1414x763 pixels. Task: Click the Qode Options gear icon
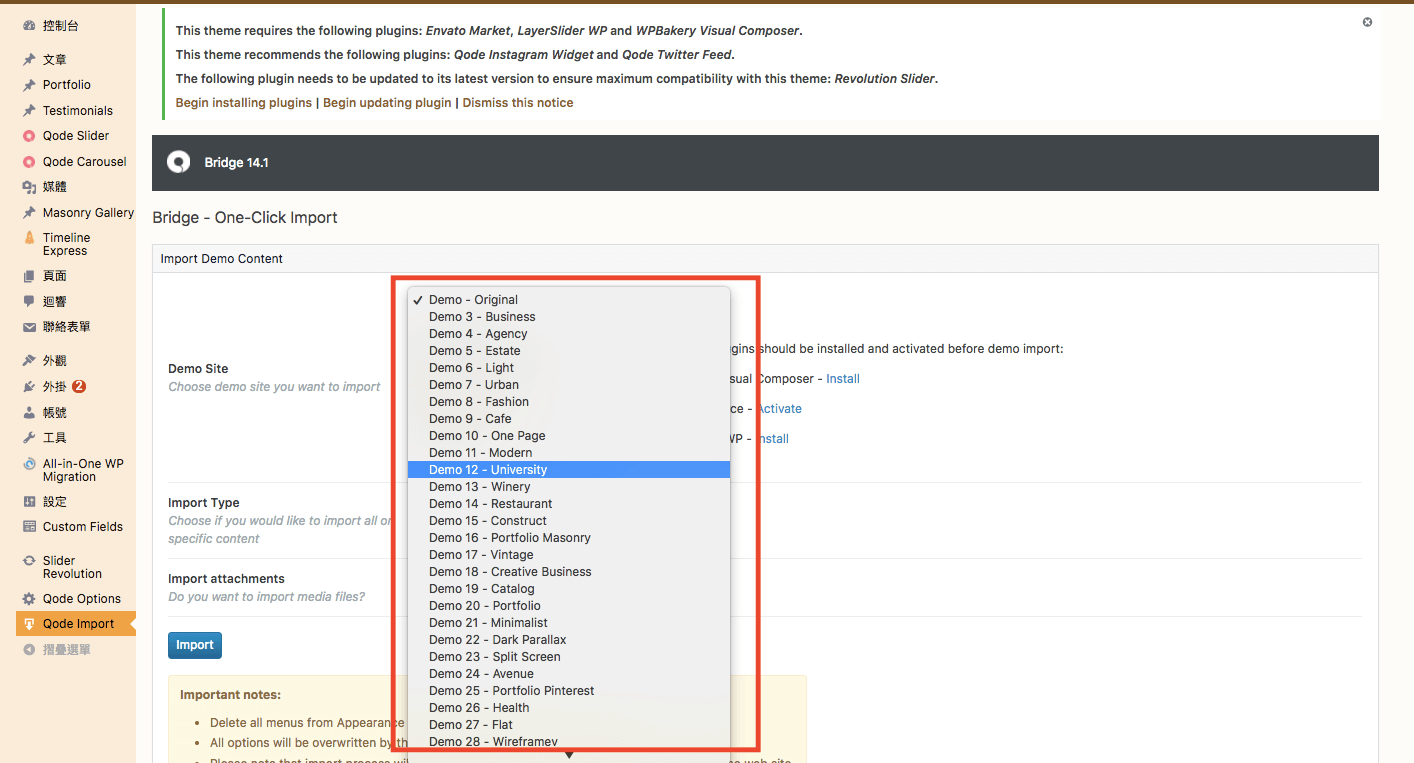[x=29, y=599]
